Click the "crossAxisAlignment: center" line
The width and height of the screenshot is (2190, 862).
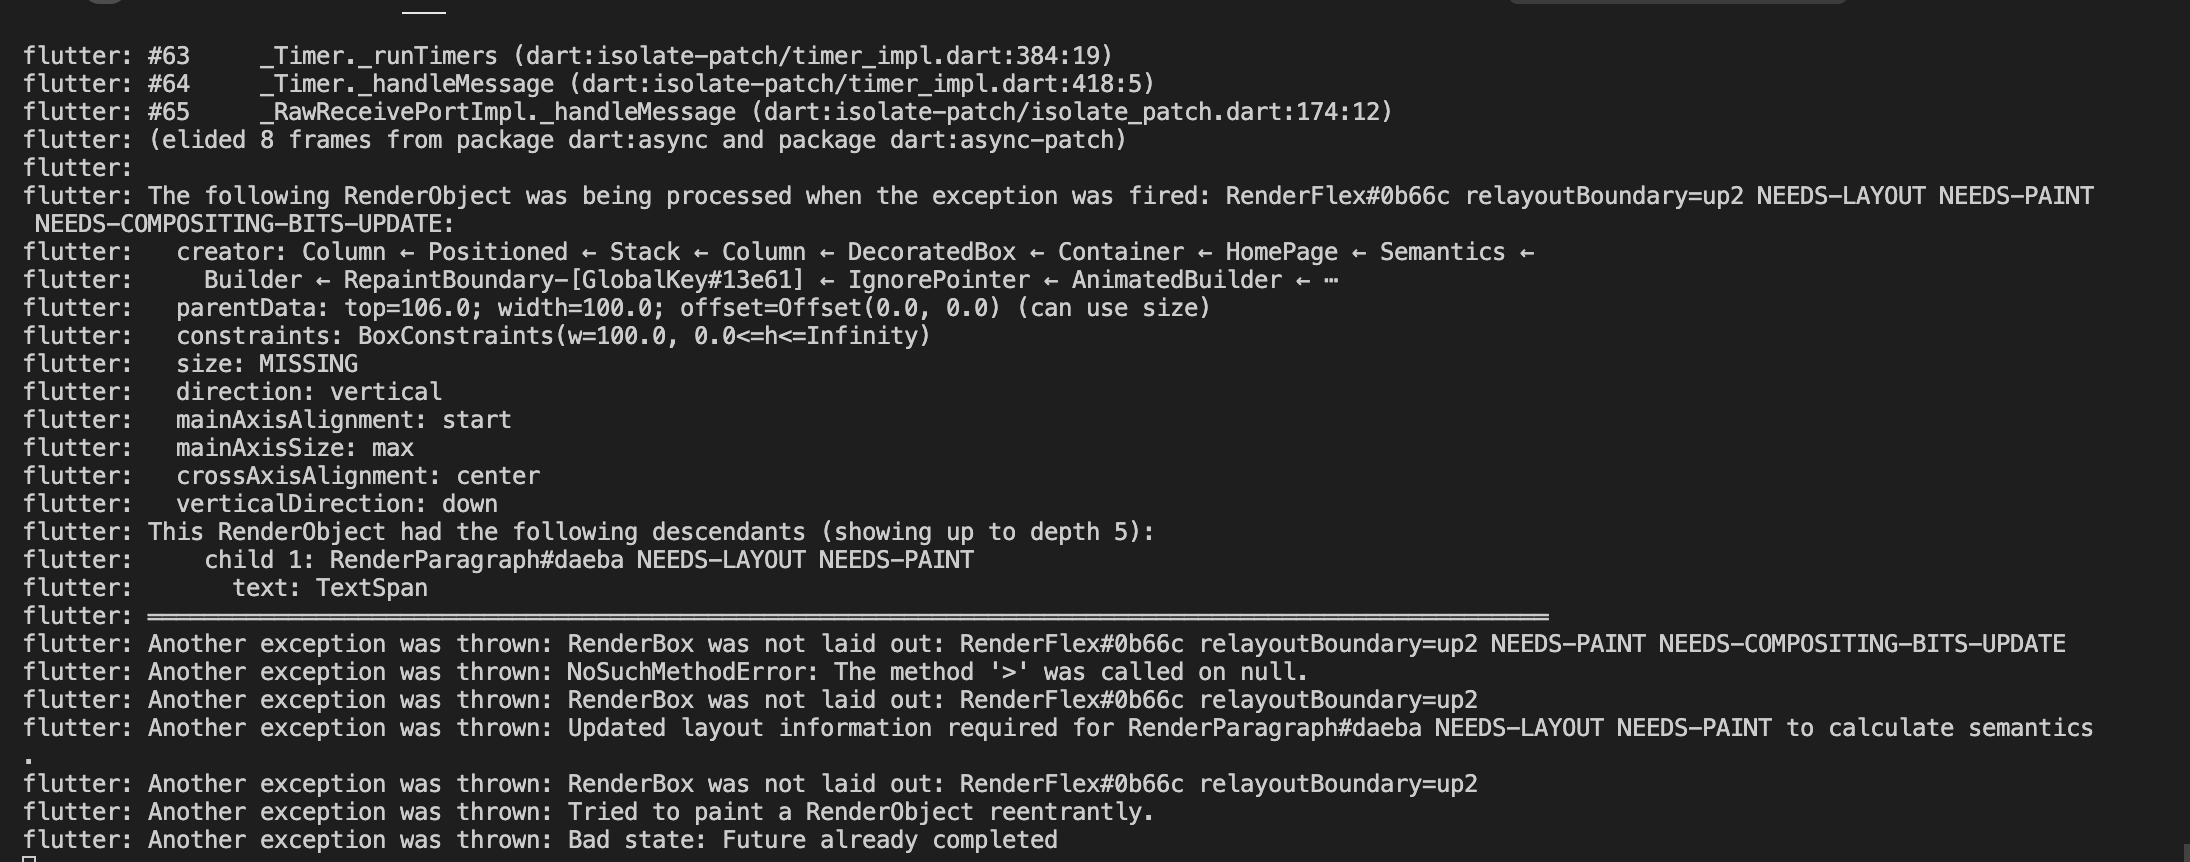pyautogui.click(x=357, y=476)
